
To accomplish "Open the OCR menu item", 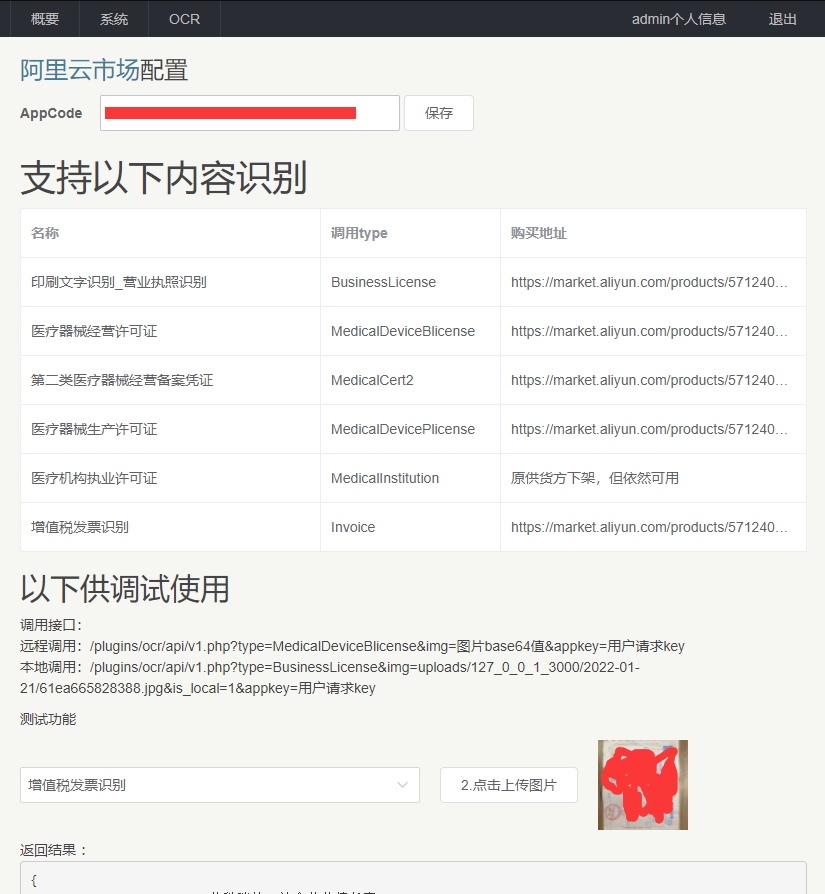I will click(x=184, y=19).
